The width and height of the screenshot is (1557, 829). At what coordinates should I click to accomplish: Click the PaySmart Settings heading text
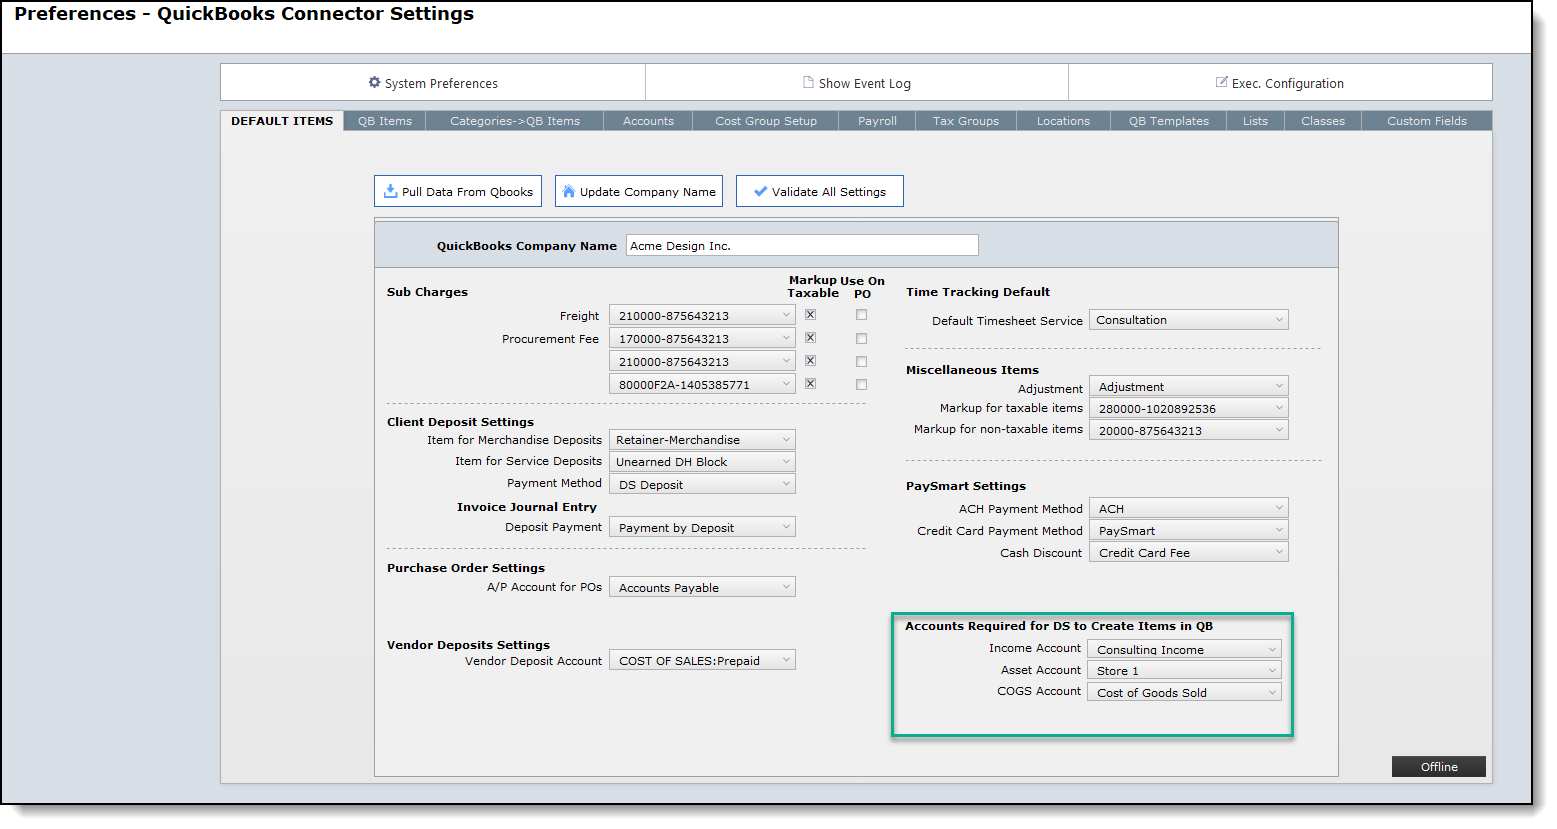(966, 486)
